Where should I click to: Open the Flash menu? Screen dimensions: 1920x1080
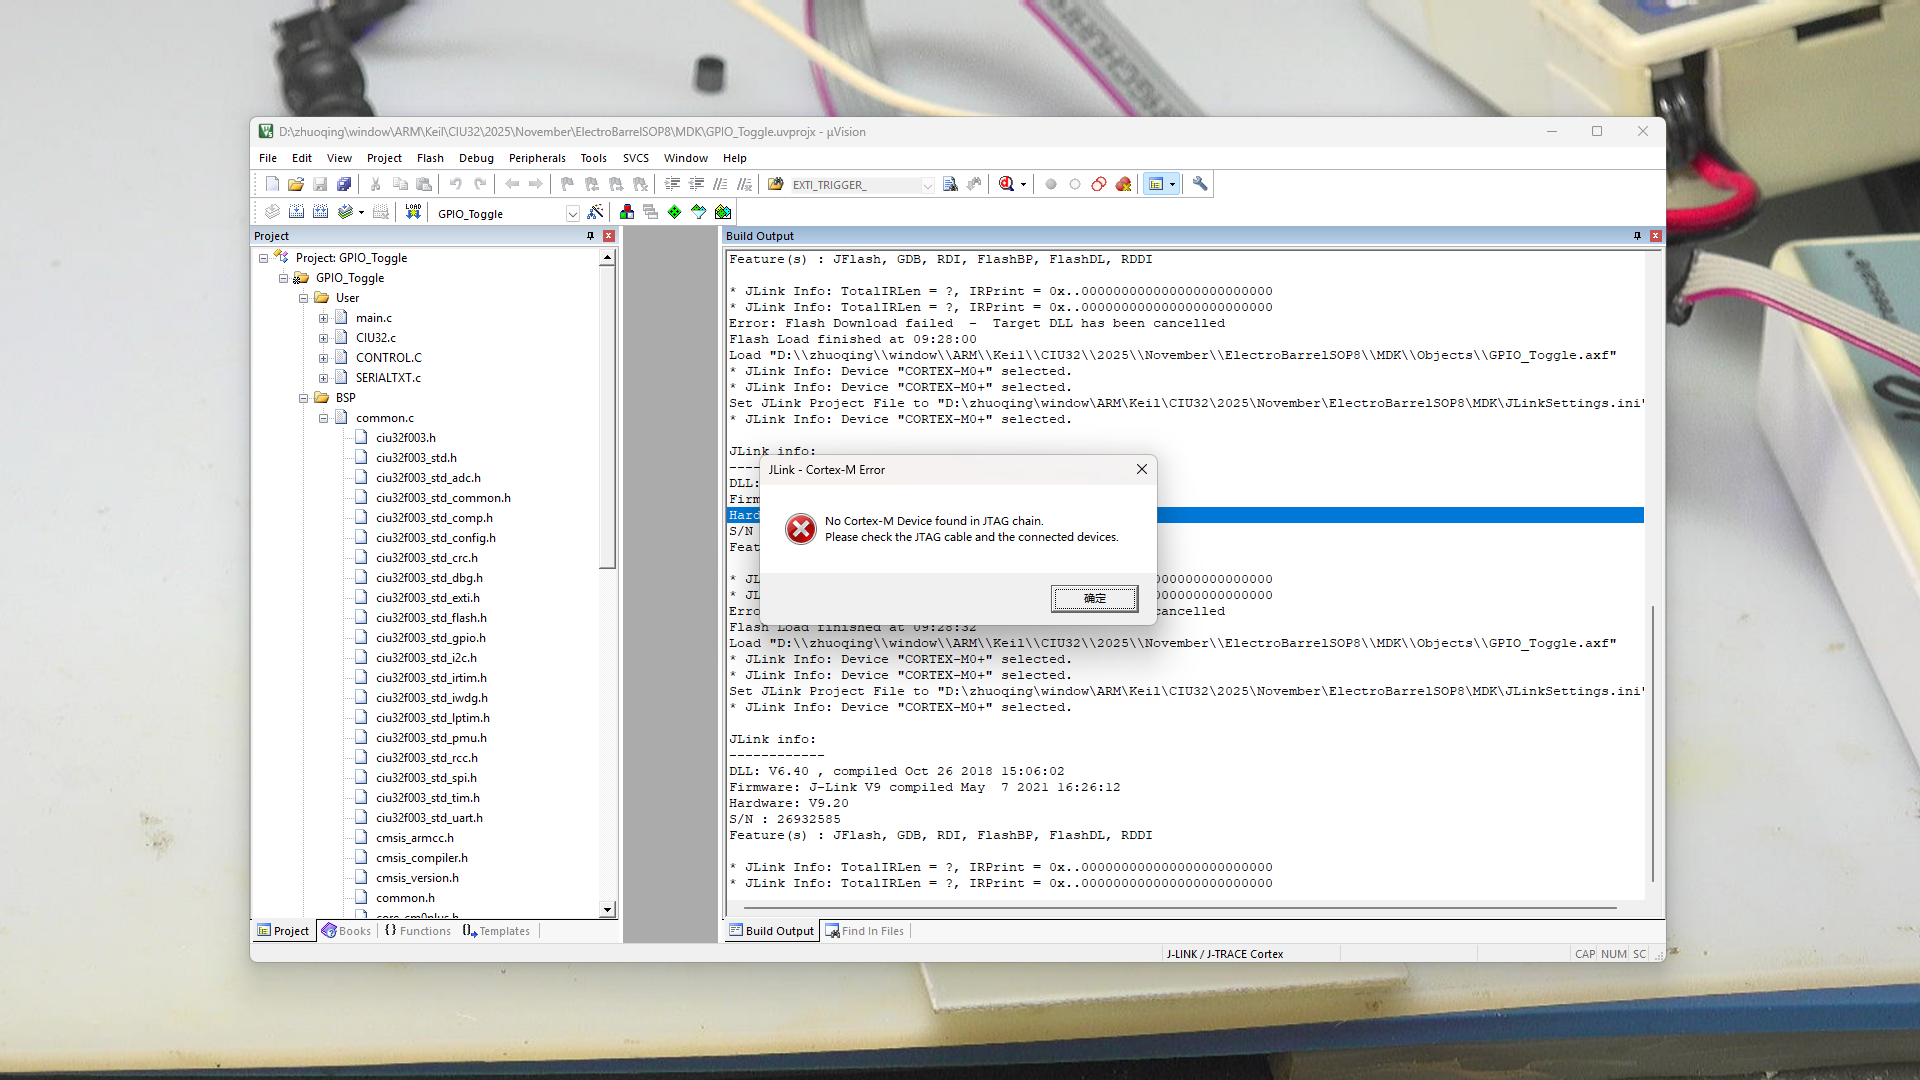pos(430,158)
